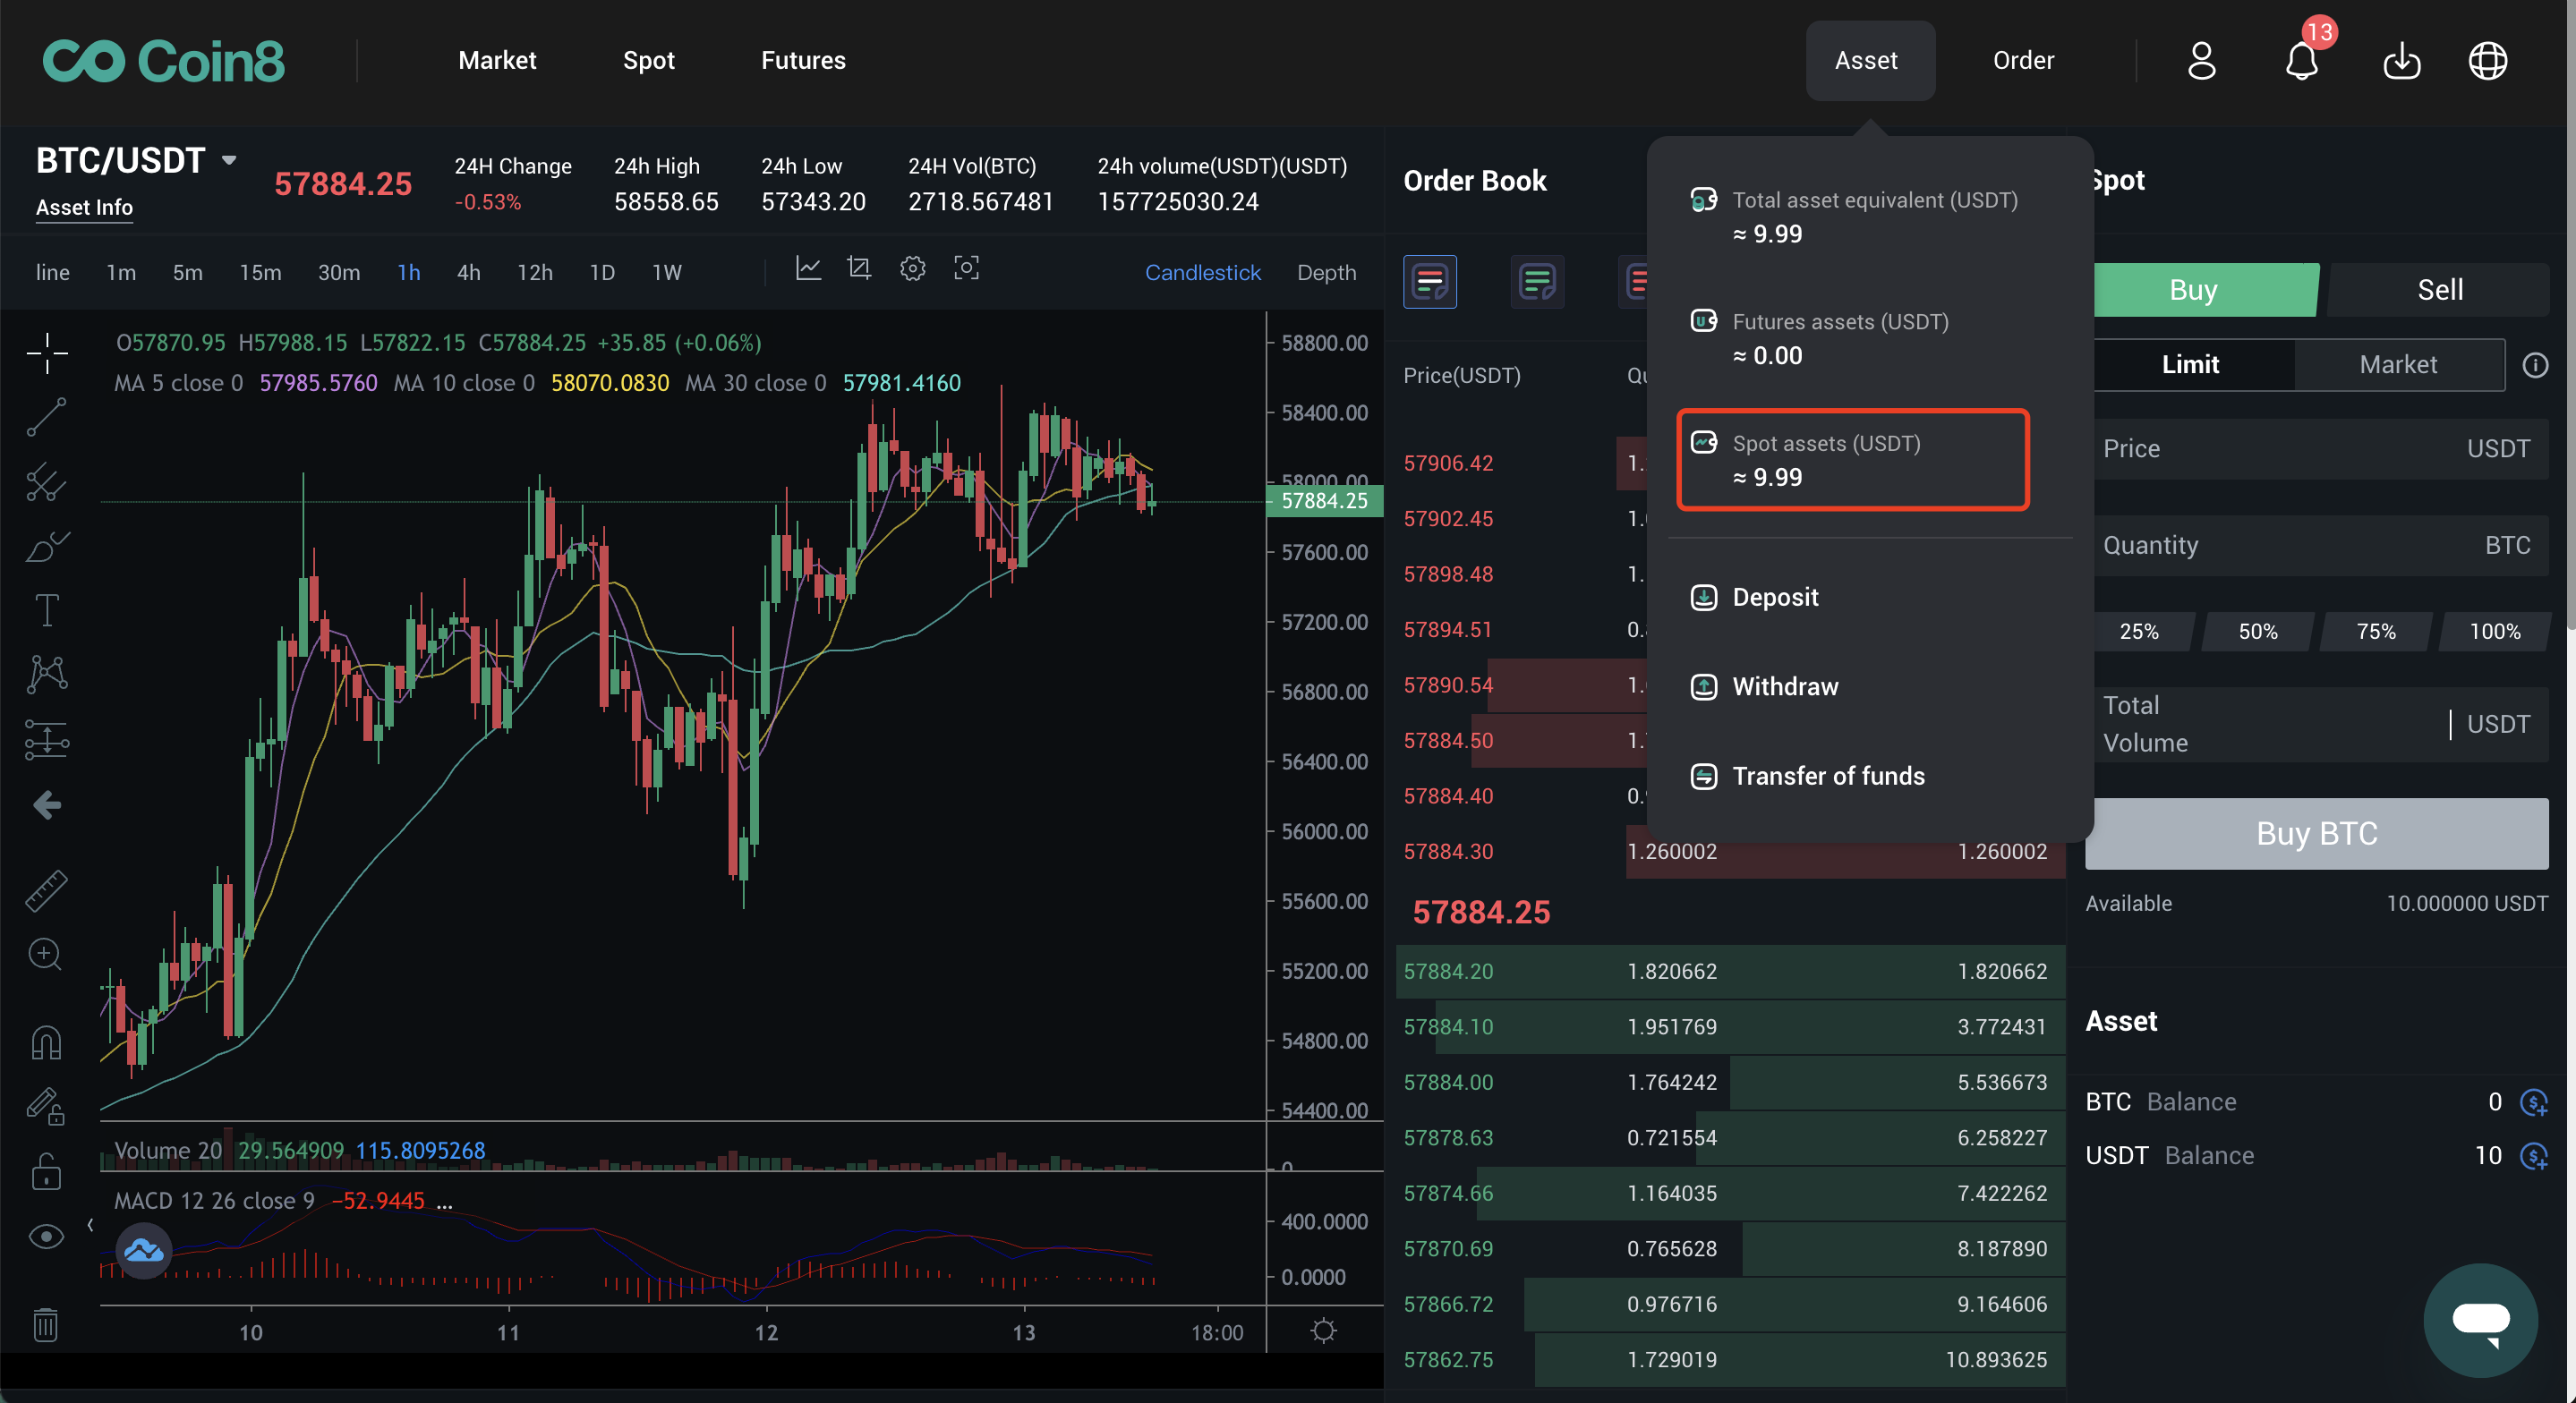Open the chart indicators icon
2576x1403 pixels.
click(x=808, y=269)
